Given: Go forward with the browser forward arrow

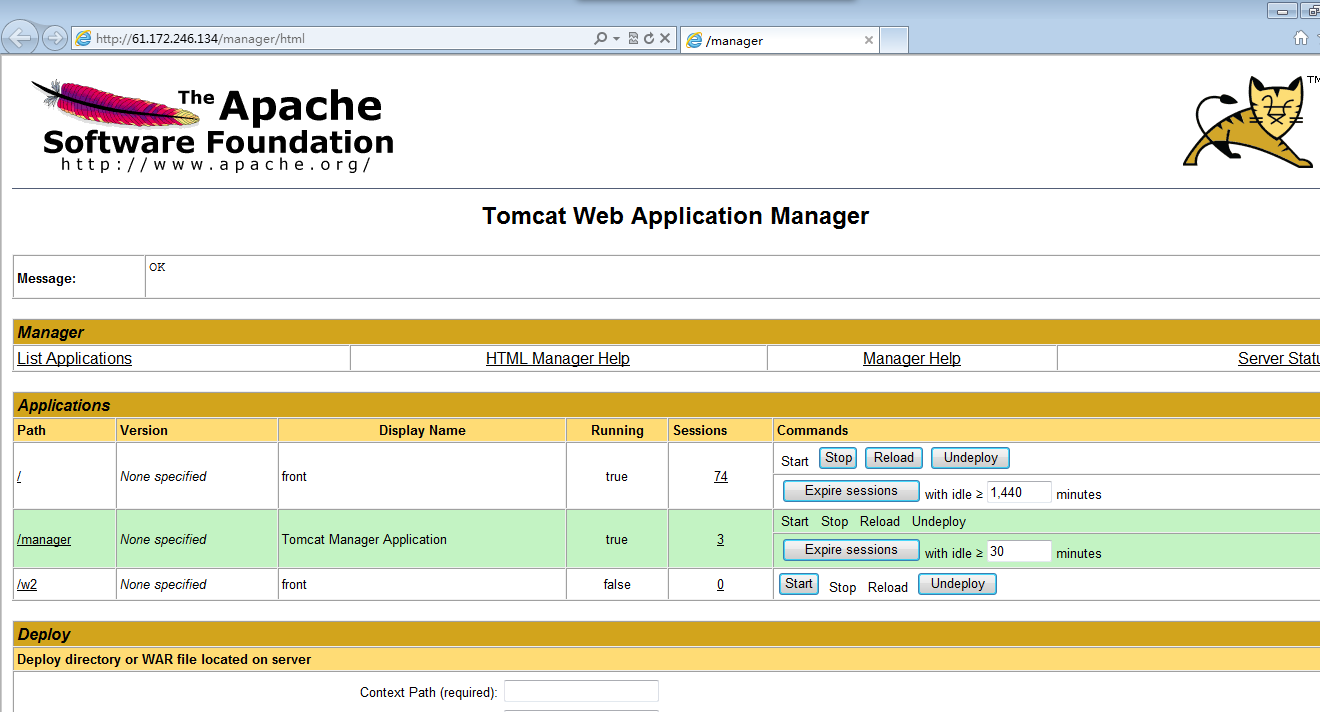Looking at the screenshot, I should pyautogui.click(x=55, y=38).
